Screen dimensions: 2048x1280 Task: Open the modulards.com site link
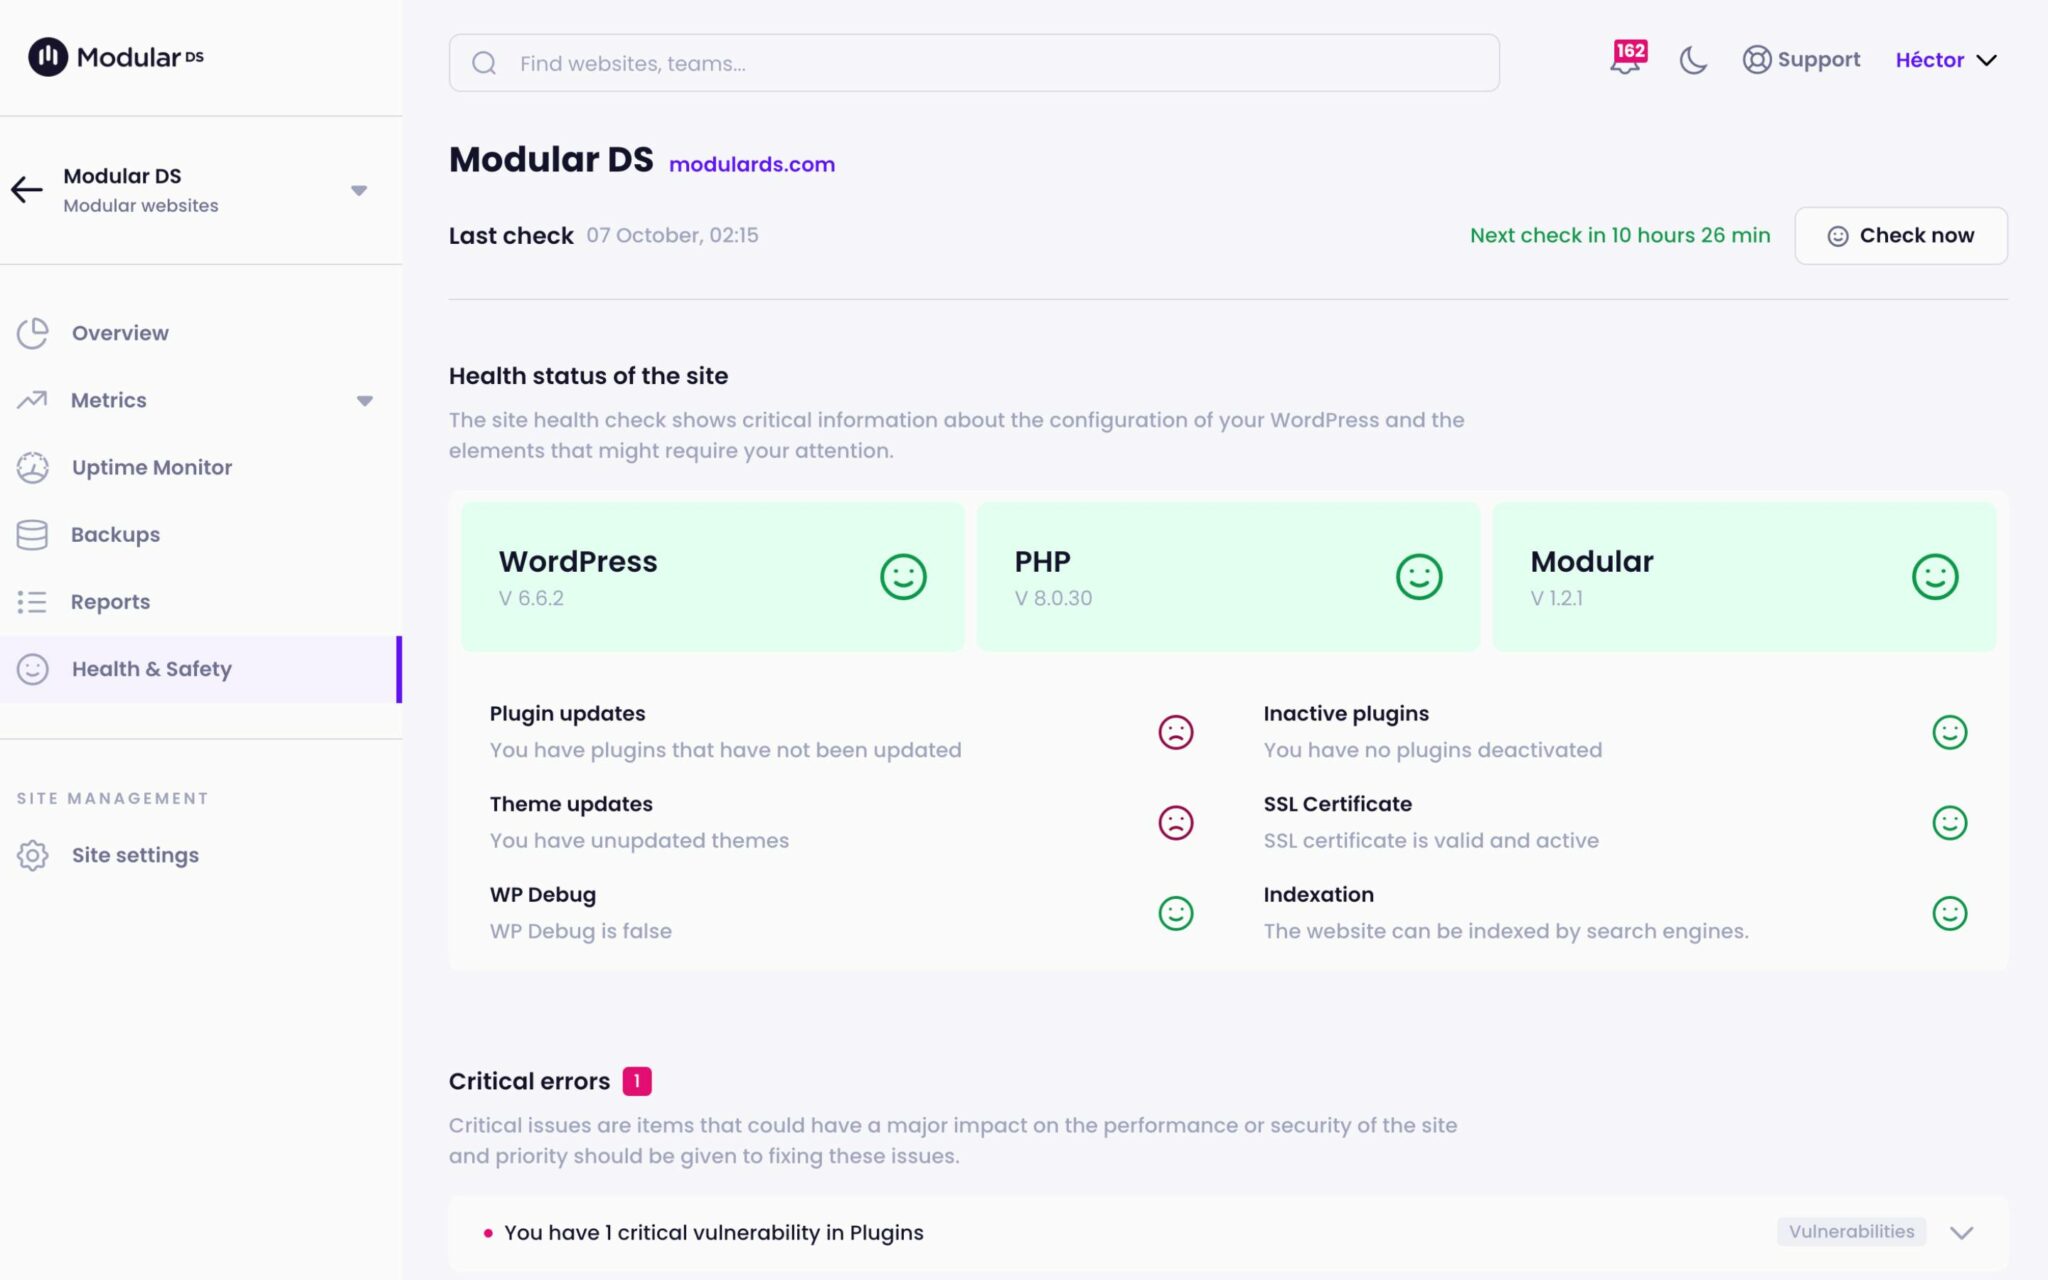coord(751,164)
